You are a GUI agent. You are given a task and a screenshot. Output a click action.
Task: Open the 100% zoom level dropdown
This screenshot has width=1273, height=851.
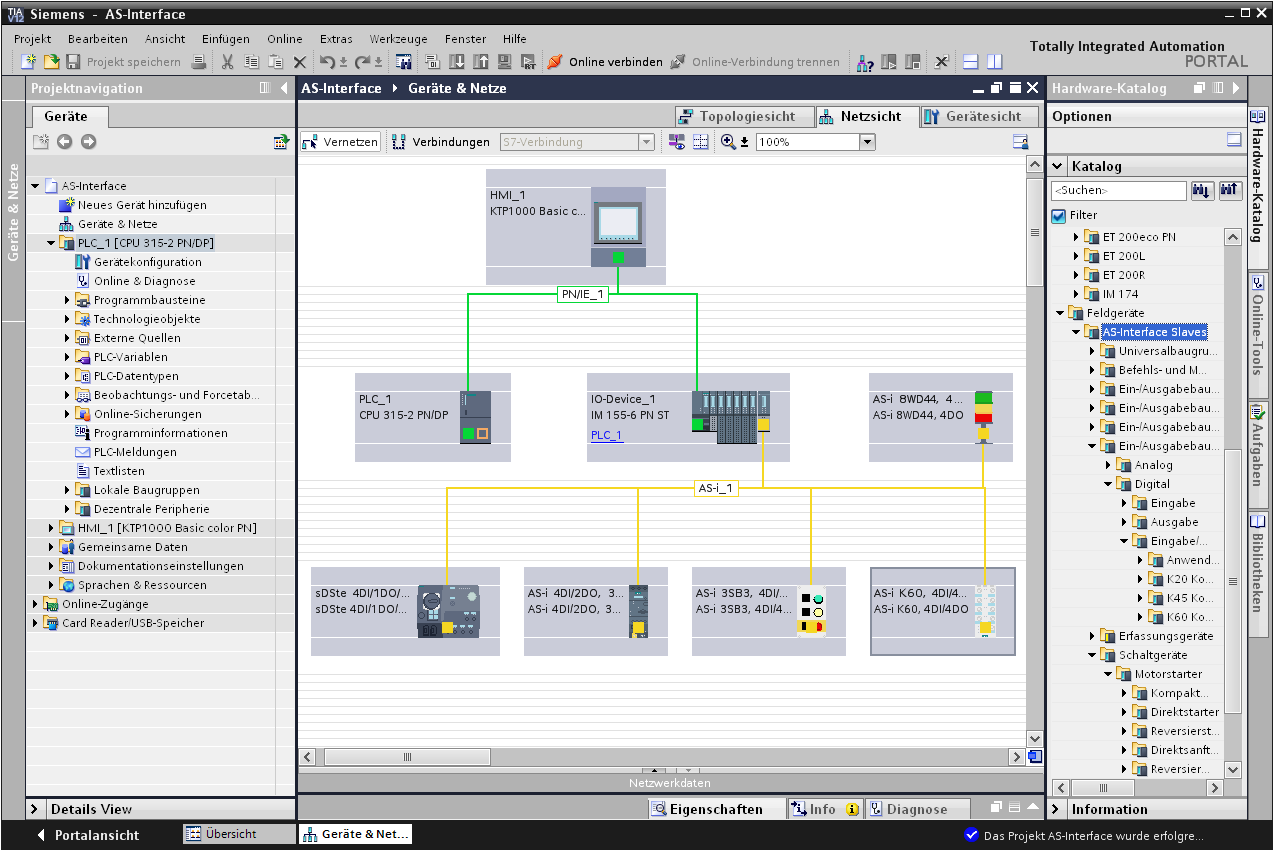pos(867,142)
